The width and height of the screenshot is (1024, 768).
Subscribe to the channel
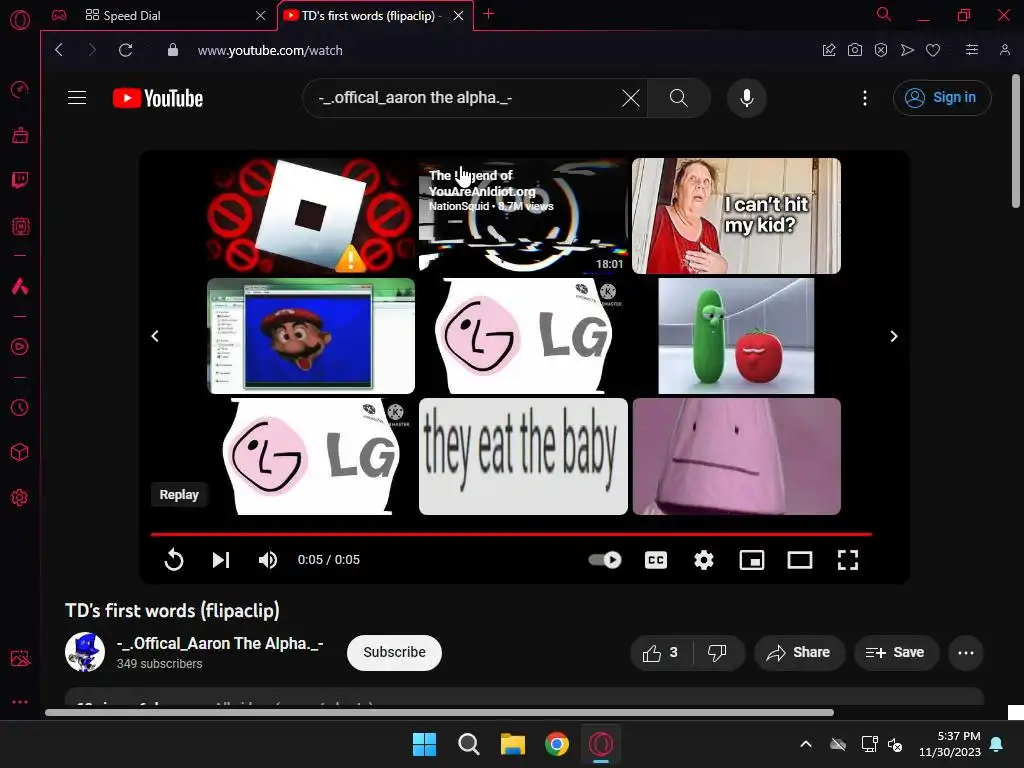click(x=394, y=652)
